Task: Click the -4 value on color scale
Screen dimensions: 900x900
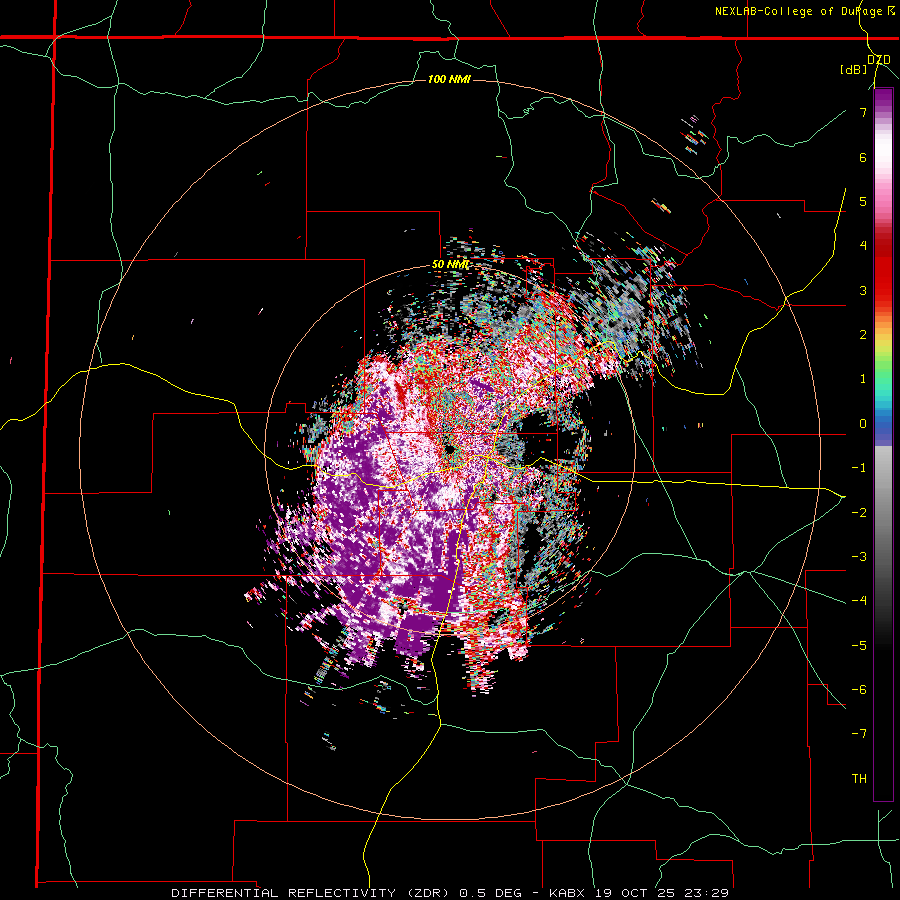Action: pos(859,601)
